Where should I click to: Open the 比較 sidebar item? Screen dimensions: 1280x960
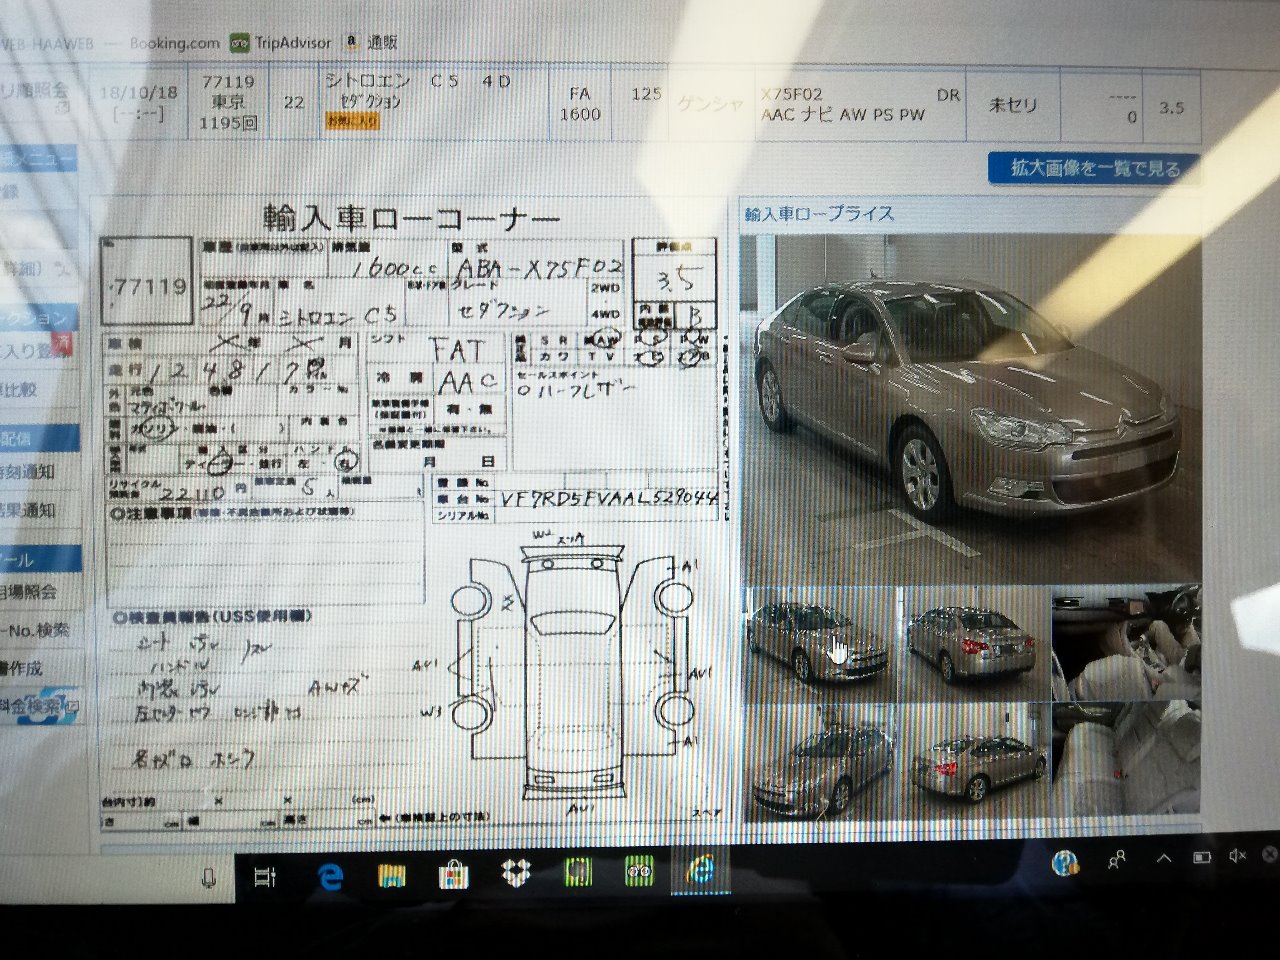pos(20,390)
